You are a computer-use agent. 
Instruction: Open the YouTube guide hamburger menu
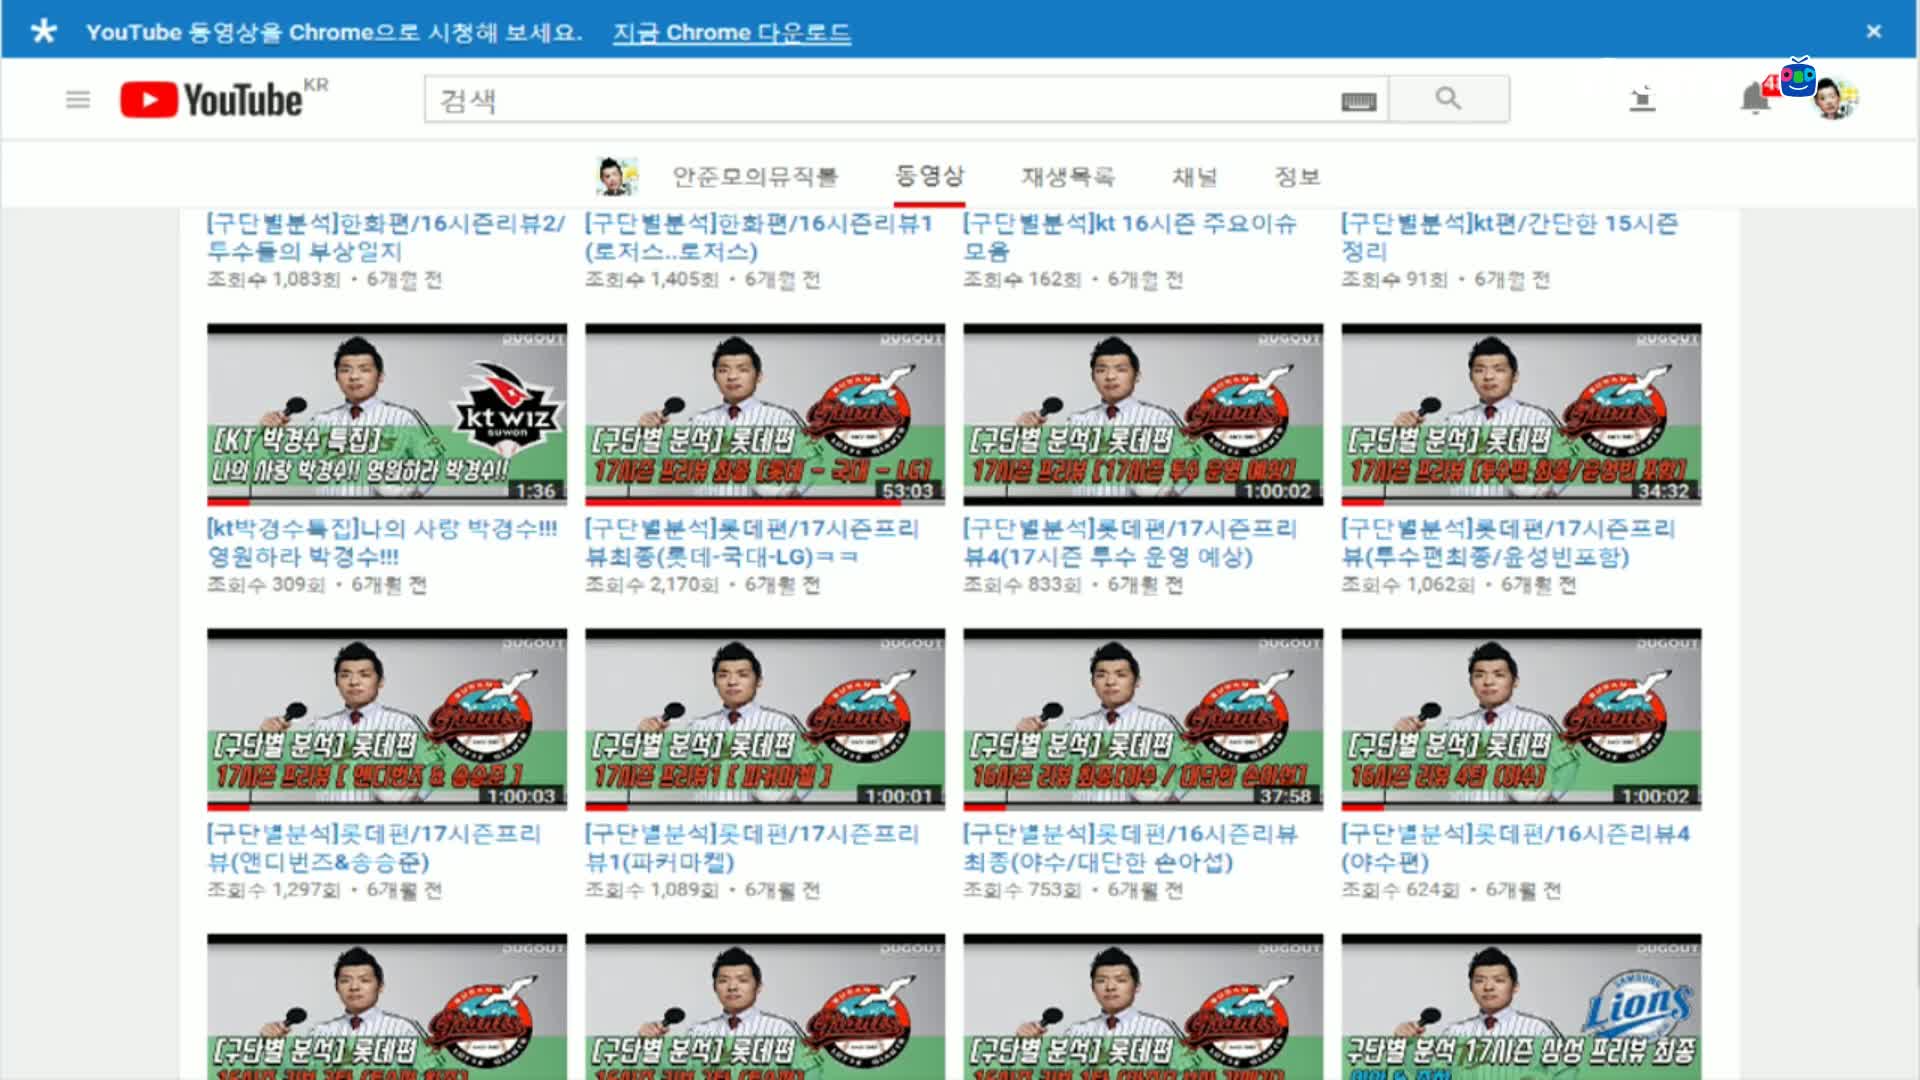(78, 99)
